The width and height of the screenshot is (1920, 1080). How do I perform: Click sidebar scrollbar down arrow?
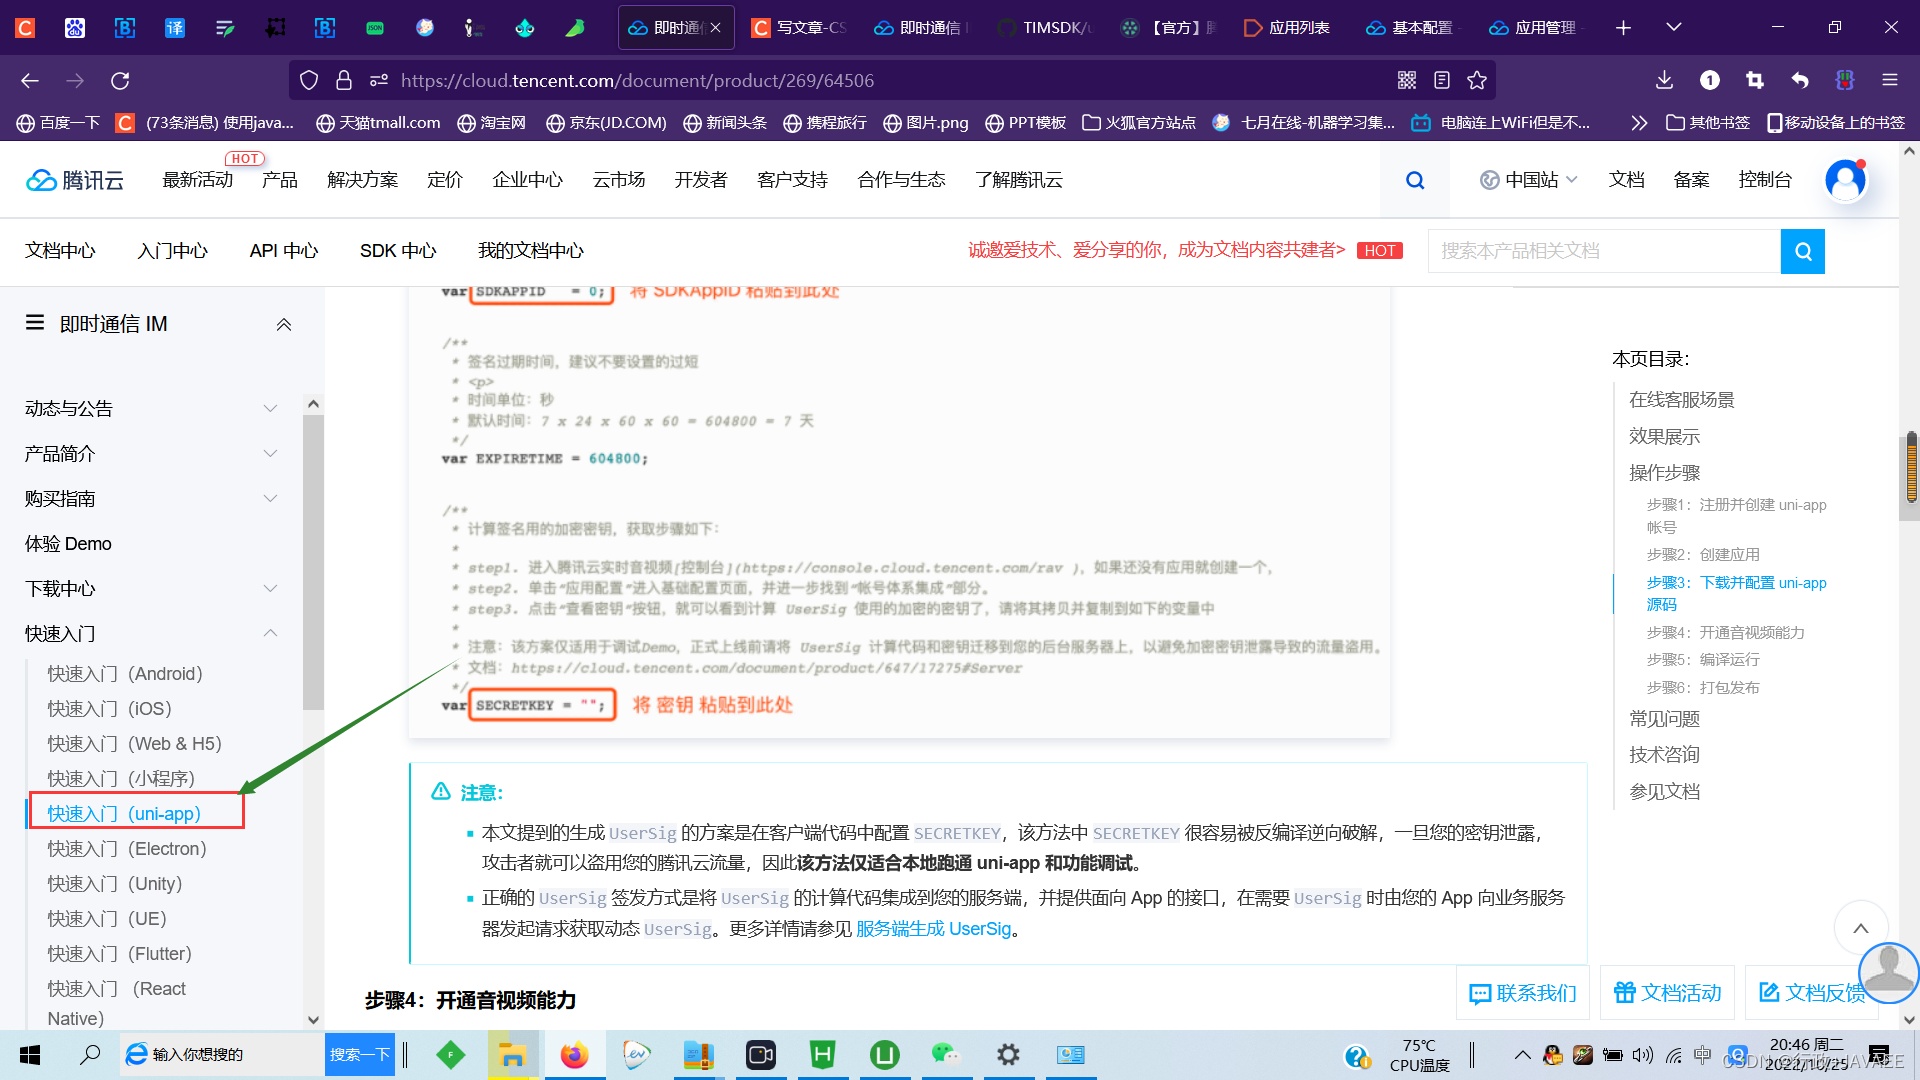(x=313, y=1020)
